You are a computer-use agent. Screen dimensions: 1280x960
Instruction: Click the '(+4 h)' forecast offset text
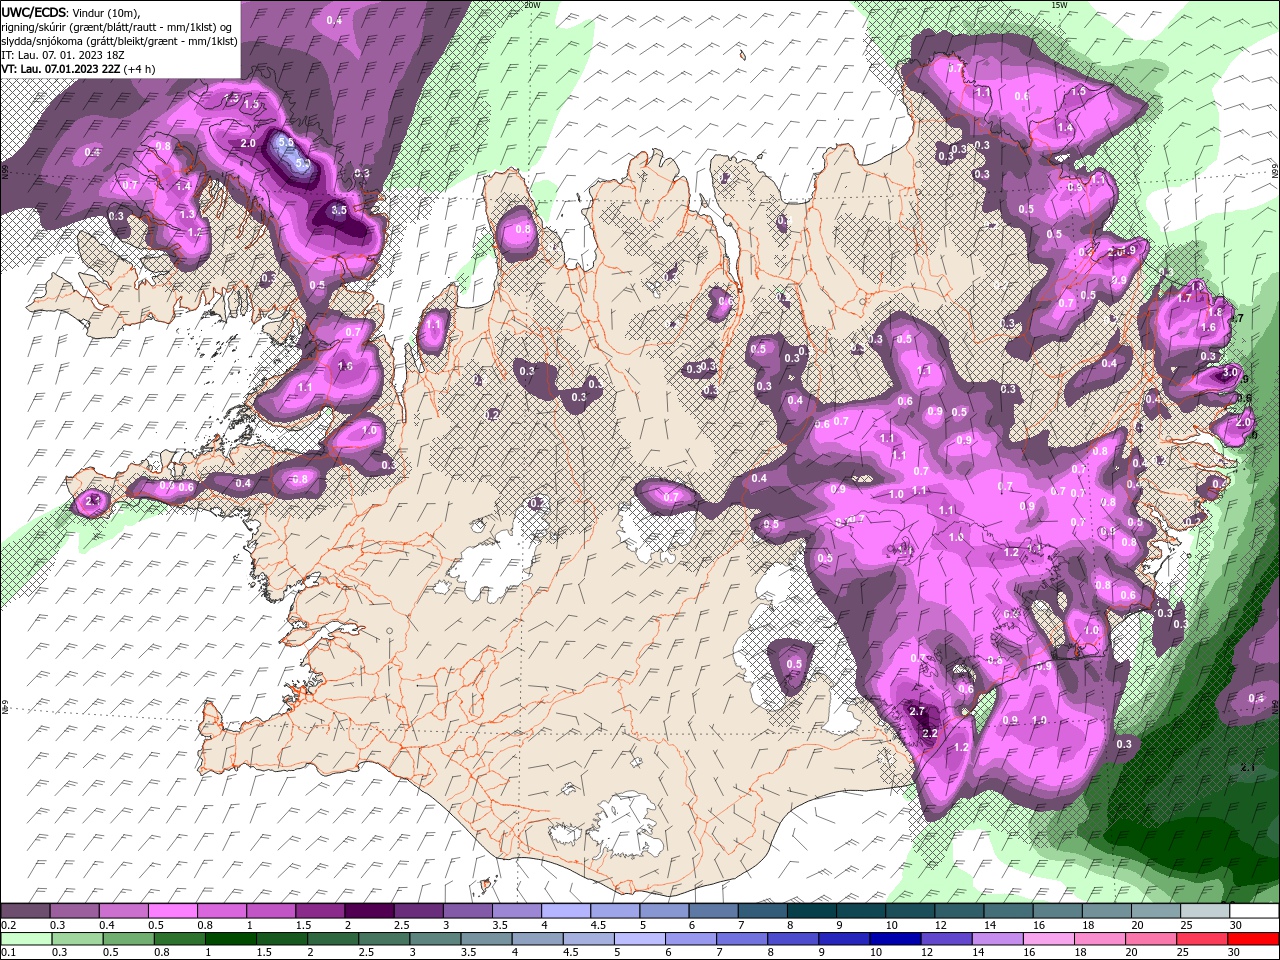pos(139,69)
